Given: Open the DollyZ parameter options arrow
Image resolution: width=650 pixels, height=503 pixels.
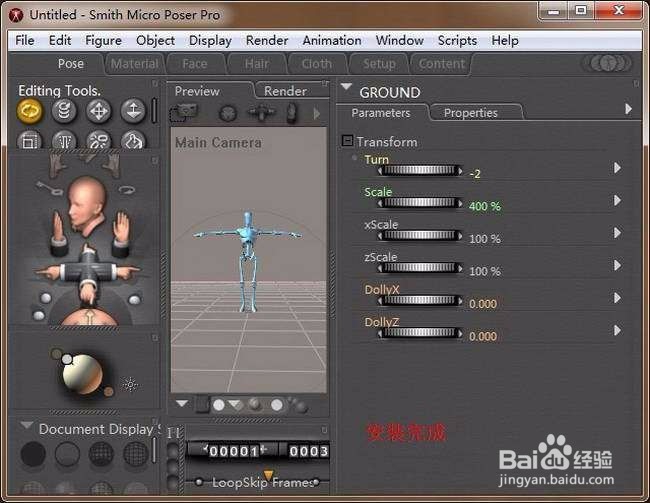Looking at the screenshot, I should (617, 330).
